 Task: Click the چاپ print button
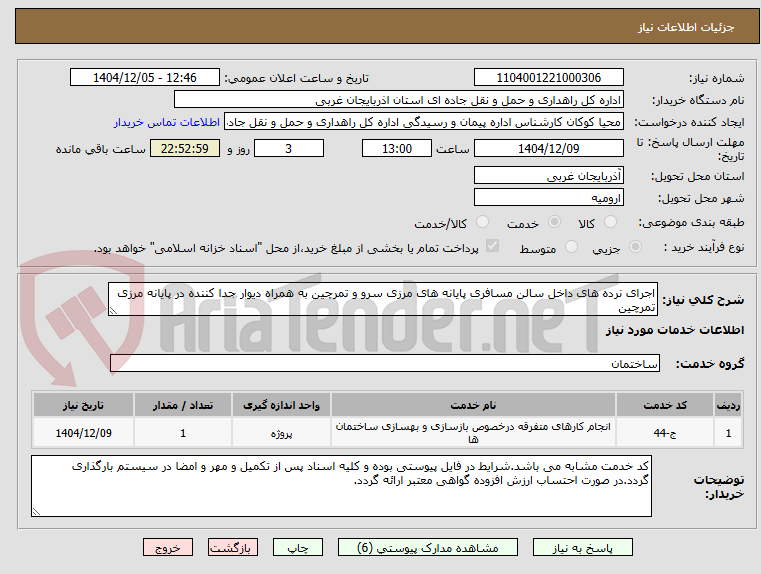[298, 547]
